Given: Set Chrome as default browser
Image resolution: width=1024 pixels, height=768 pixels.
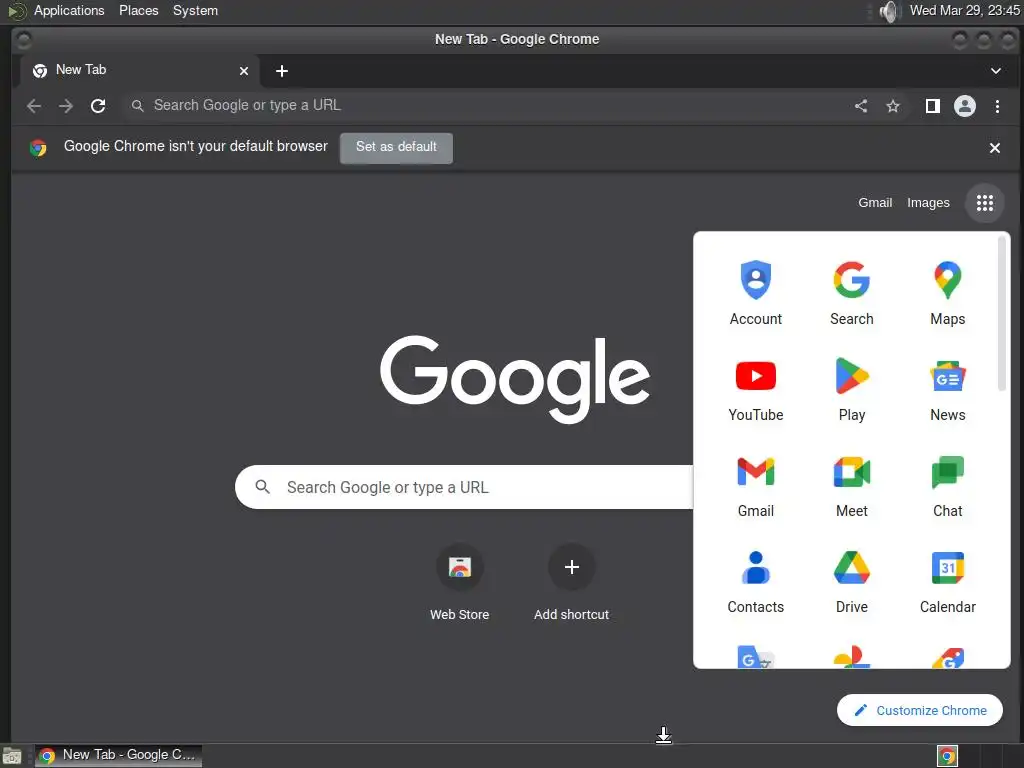Looking at the screenshot, I should pos(396,148).
